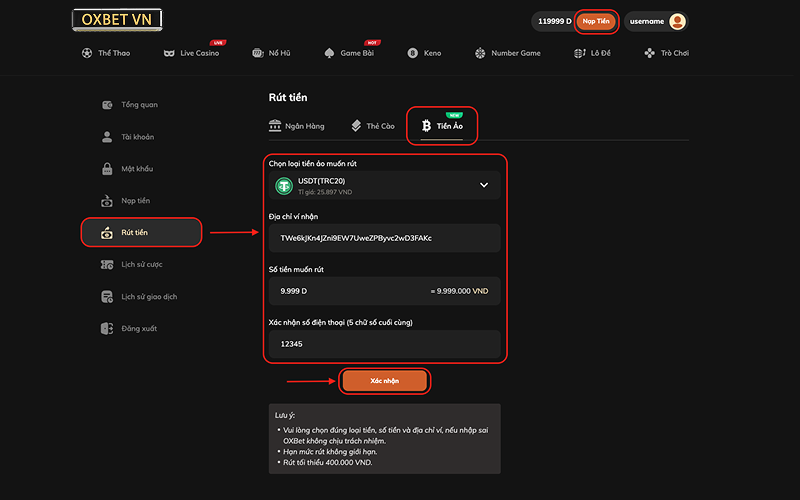Switch to the Tiền Ảo tab
Image resolution: width=800 pixels, height=500 pixels.
coord(442,126)
